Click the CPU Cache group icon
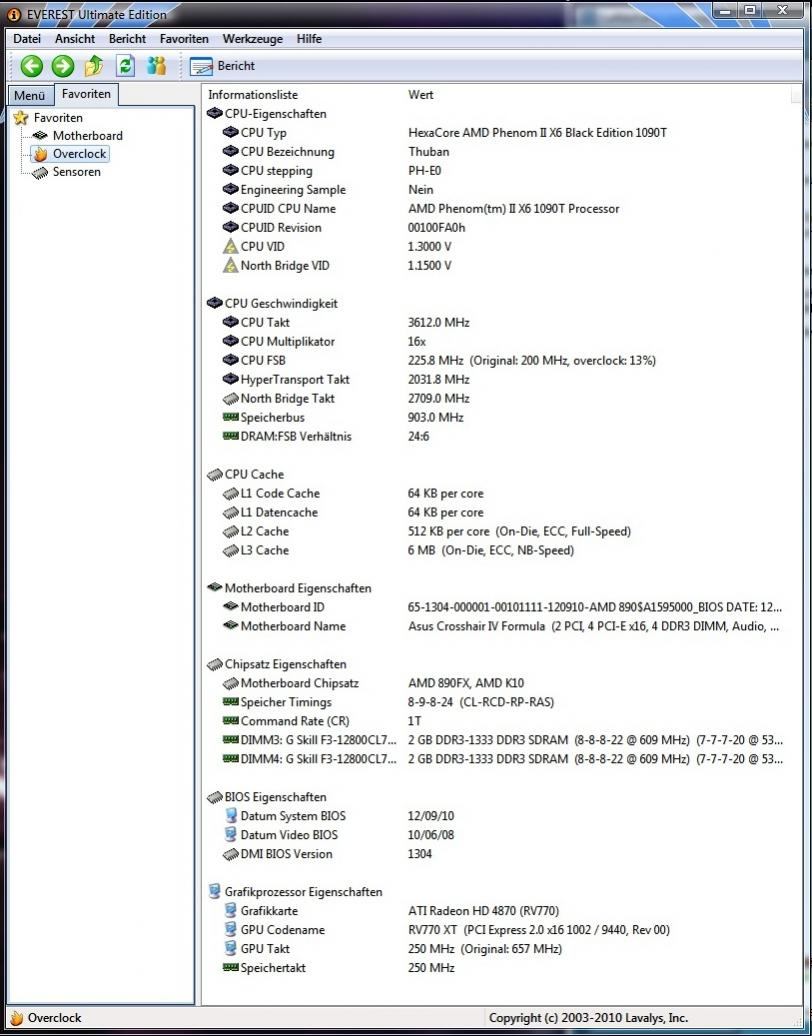The width and height of the screenshot is (812, 1036). point(215,474)
